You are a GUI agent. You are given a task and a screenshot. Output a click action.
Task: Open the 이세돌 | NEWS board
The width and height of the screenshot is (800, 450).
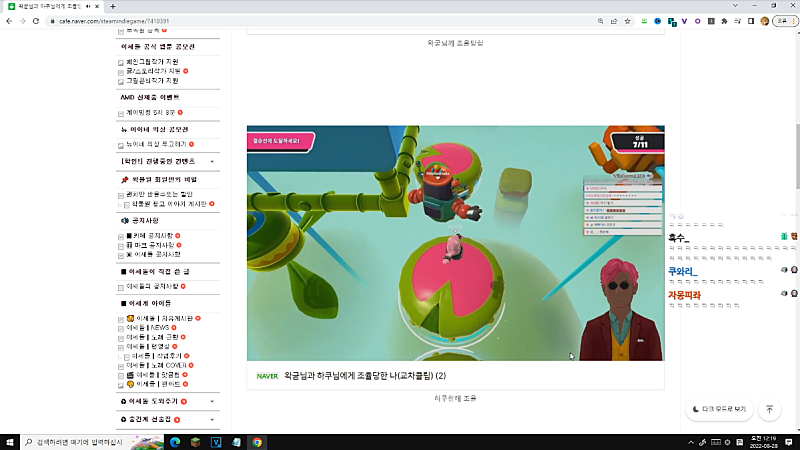point(147,328)
